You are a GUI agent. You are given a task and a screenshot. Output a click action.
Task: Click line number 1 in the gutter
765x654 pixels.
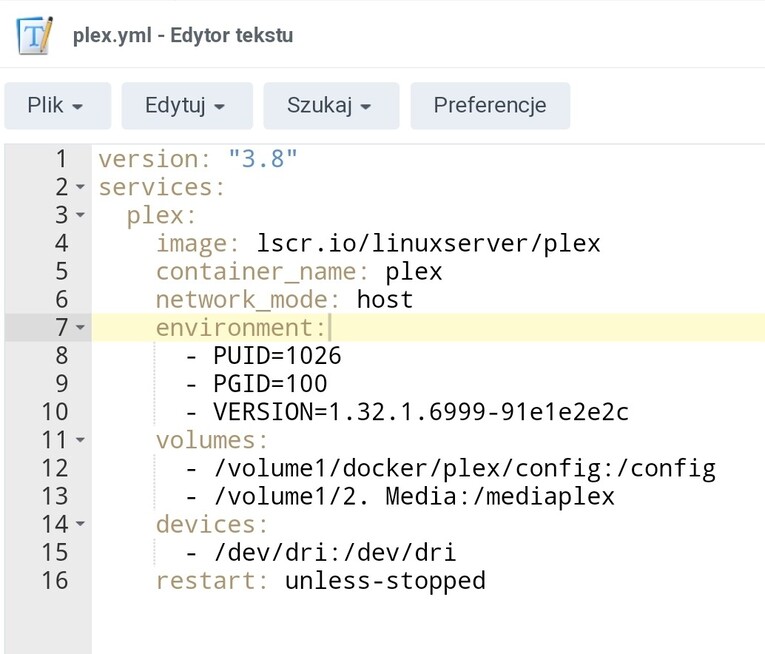point(60,159)
